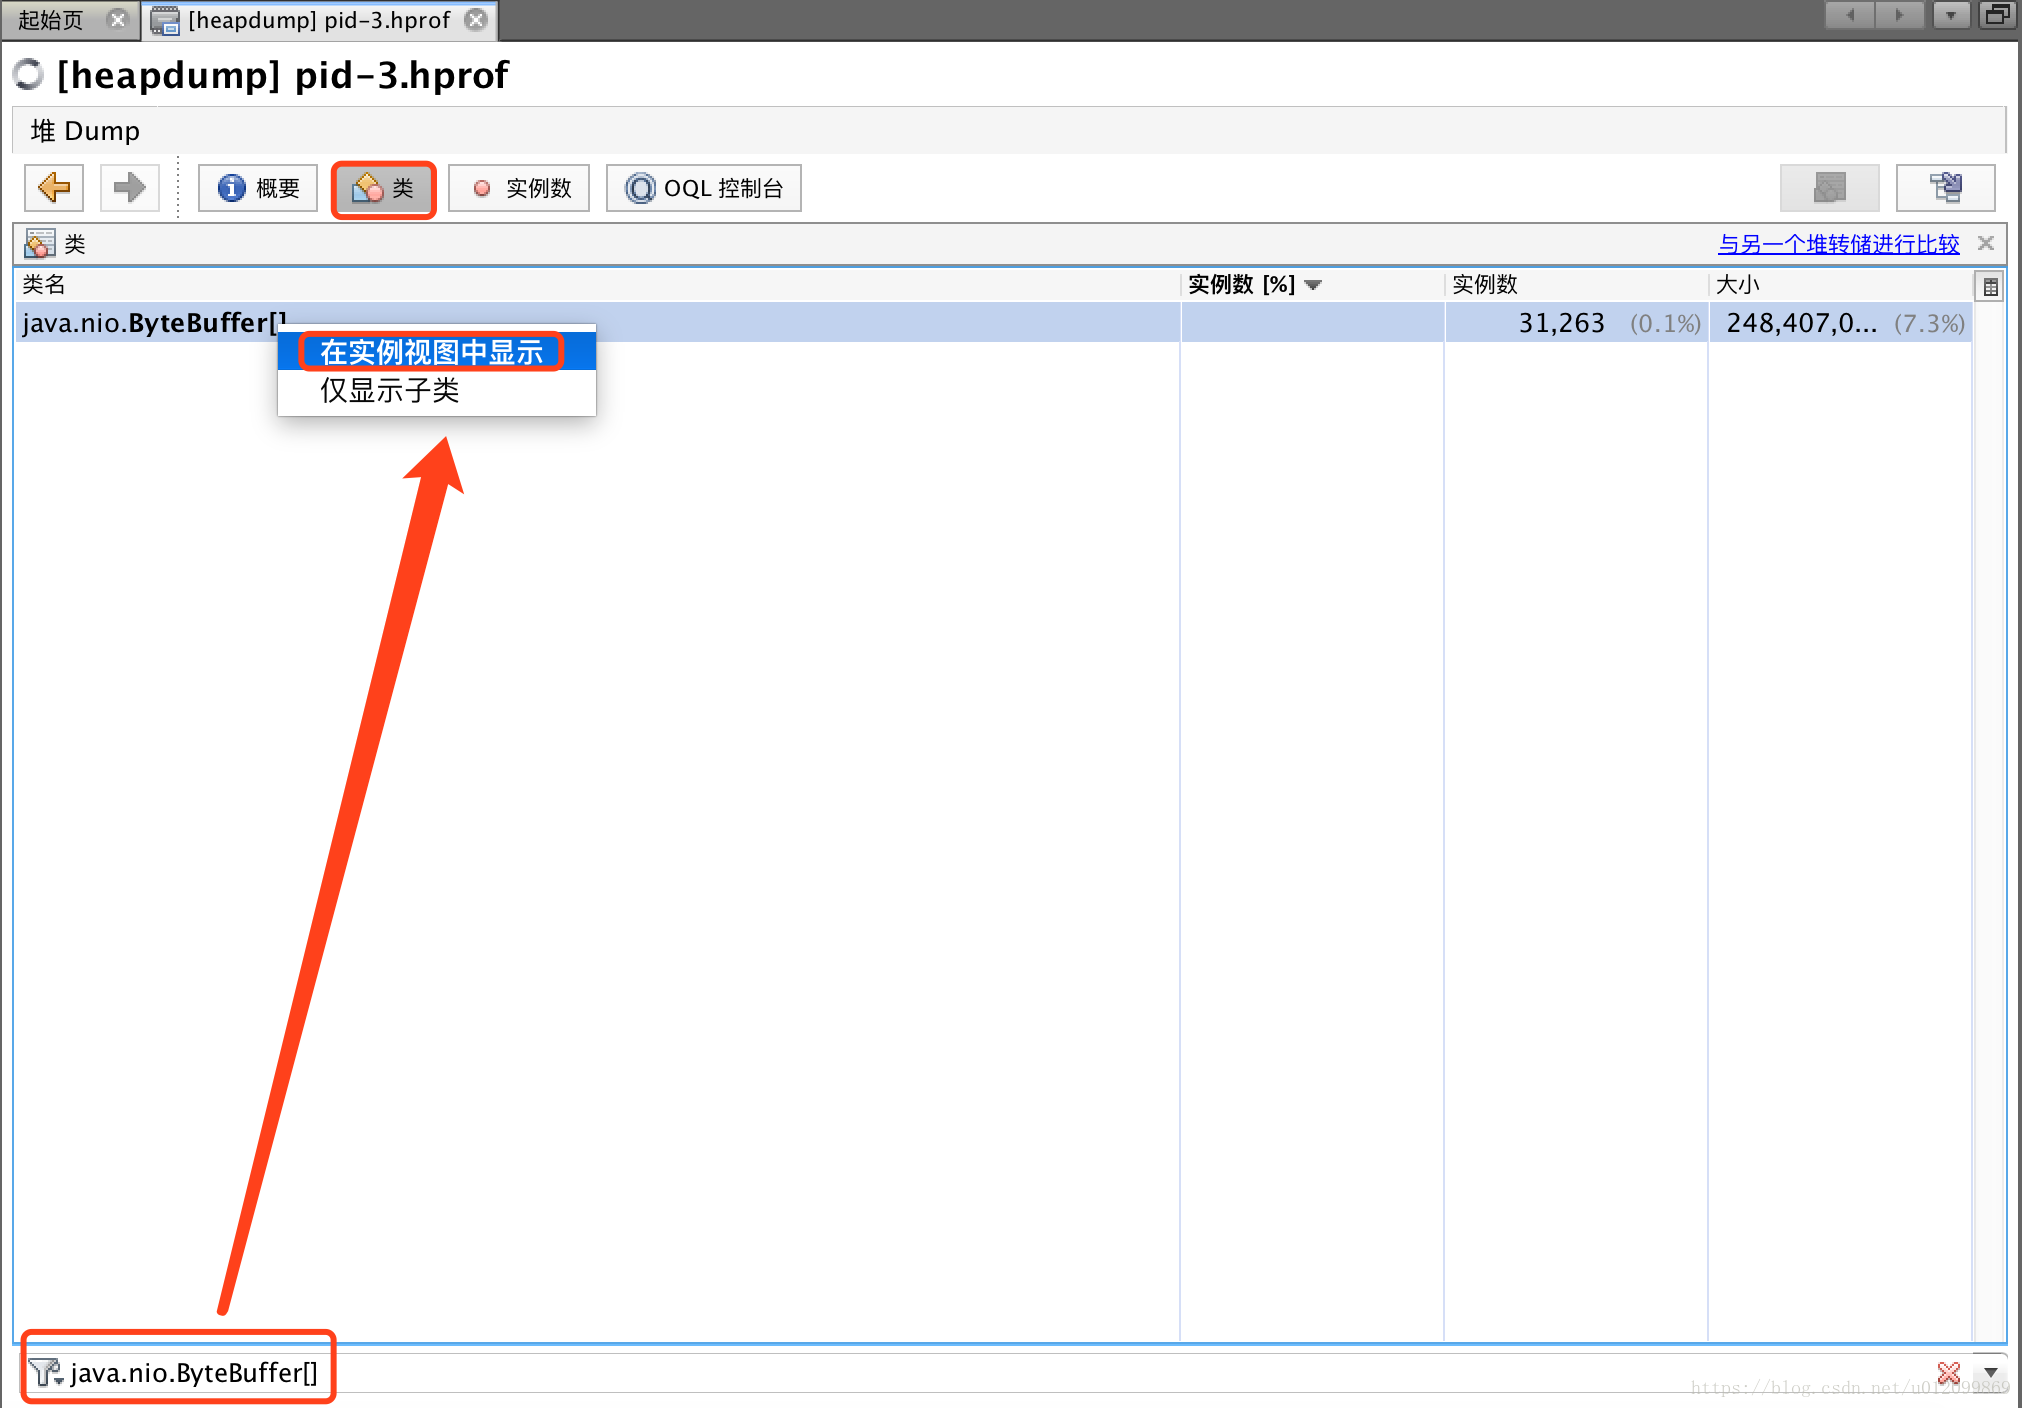
Task: Click the 248,407,0... size cell
Action: (x=1840, y=323)
